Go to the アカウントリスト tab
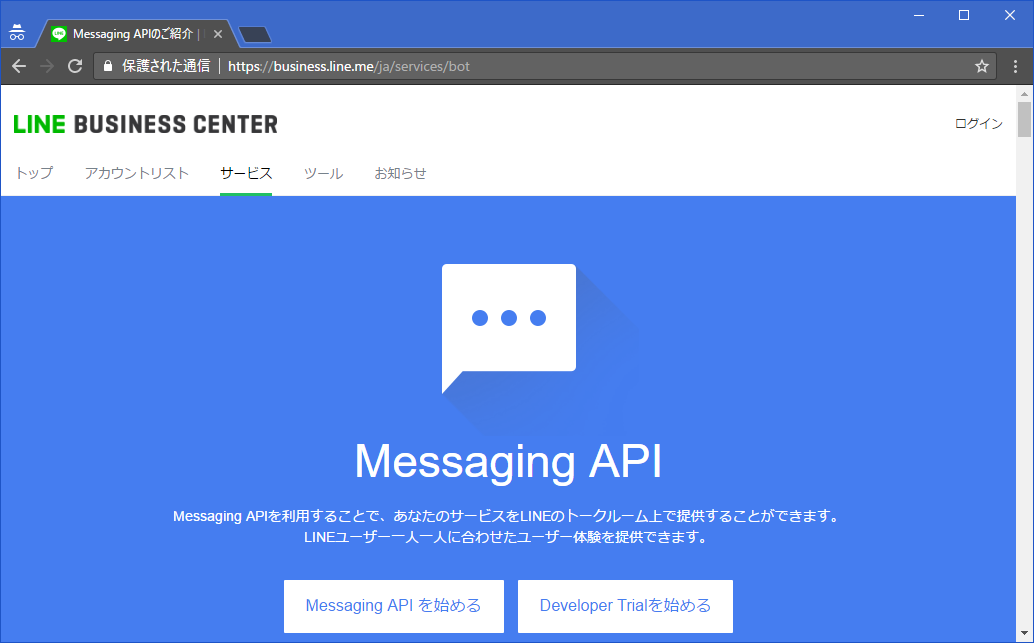Viewport: 1034px width, 643px height. pos(136,173)
